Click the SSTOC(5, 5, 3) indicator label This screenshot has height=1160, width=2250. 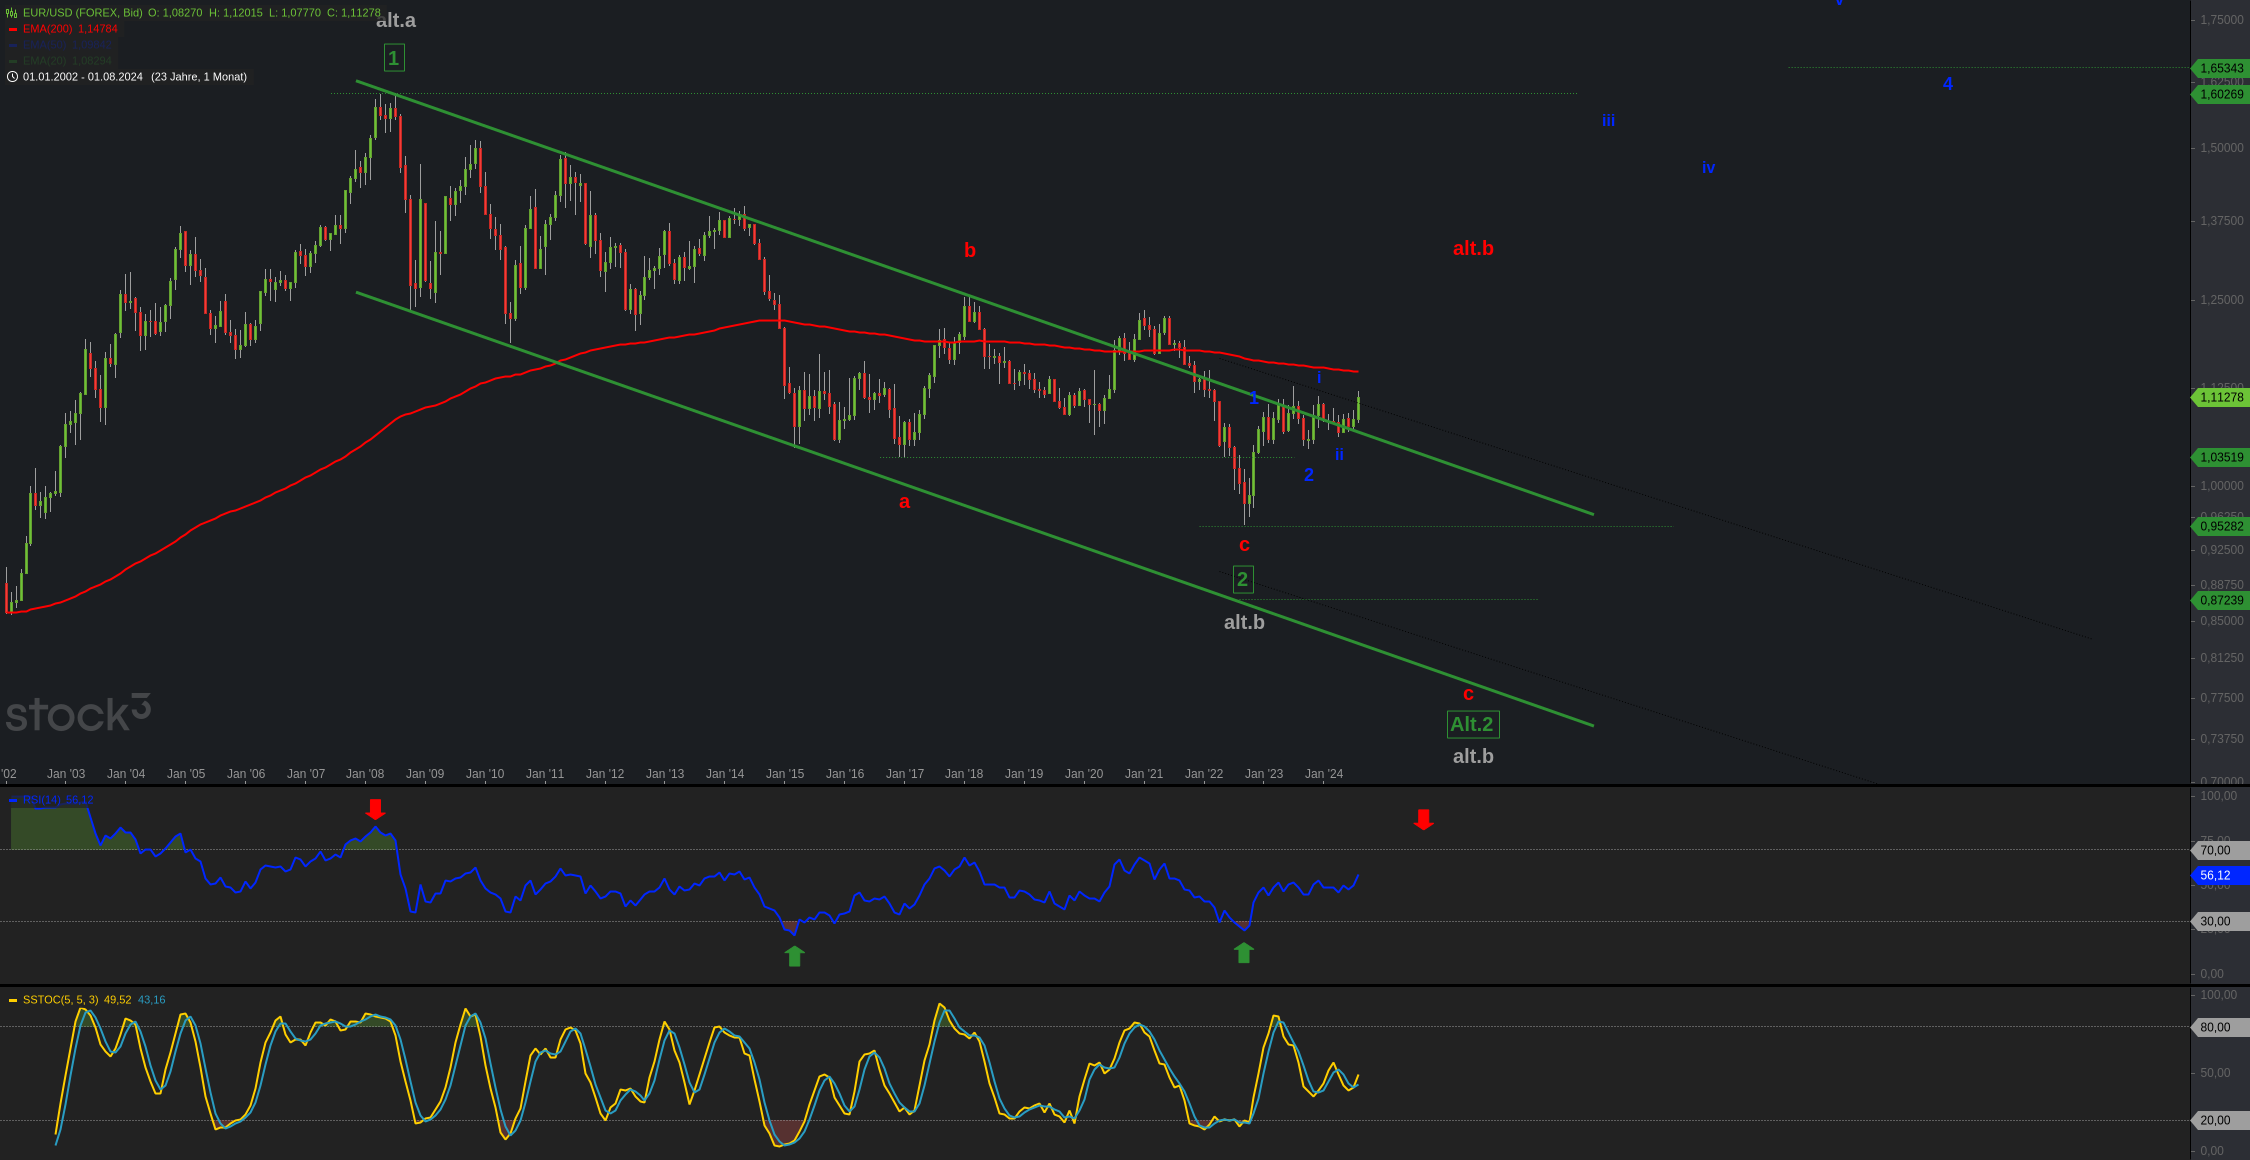tap(61, 1000)
